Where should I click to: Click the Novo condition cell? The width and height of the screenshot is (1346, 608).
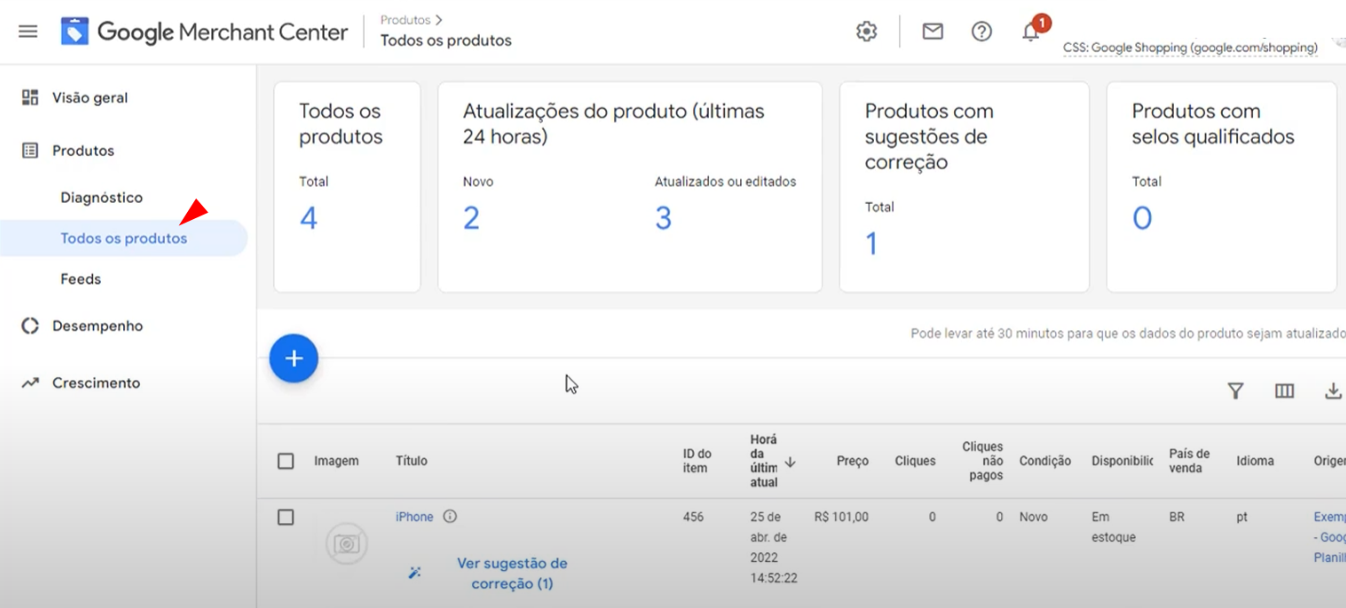pyautogui.click(x=1033, y=517)
